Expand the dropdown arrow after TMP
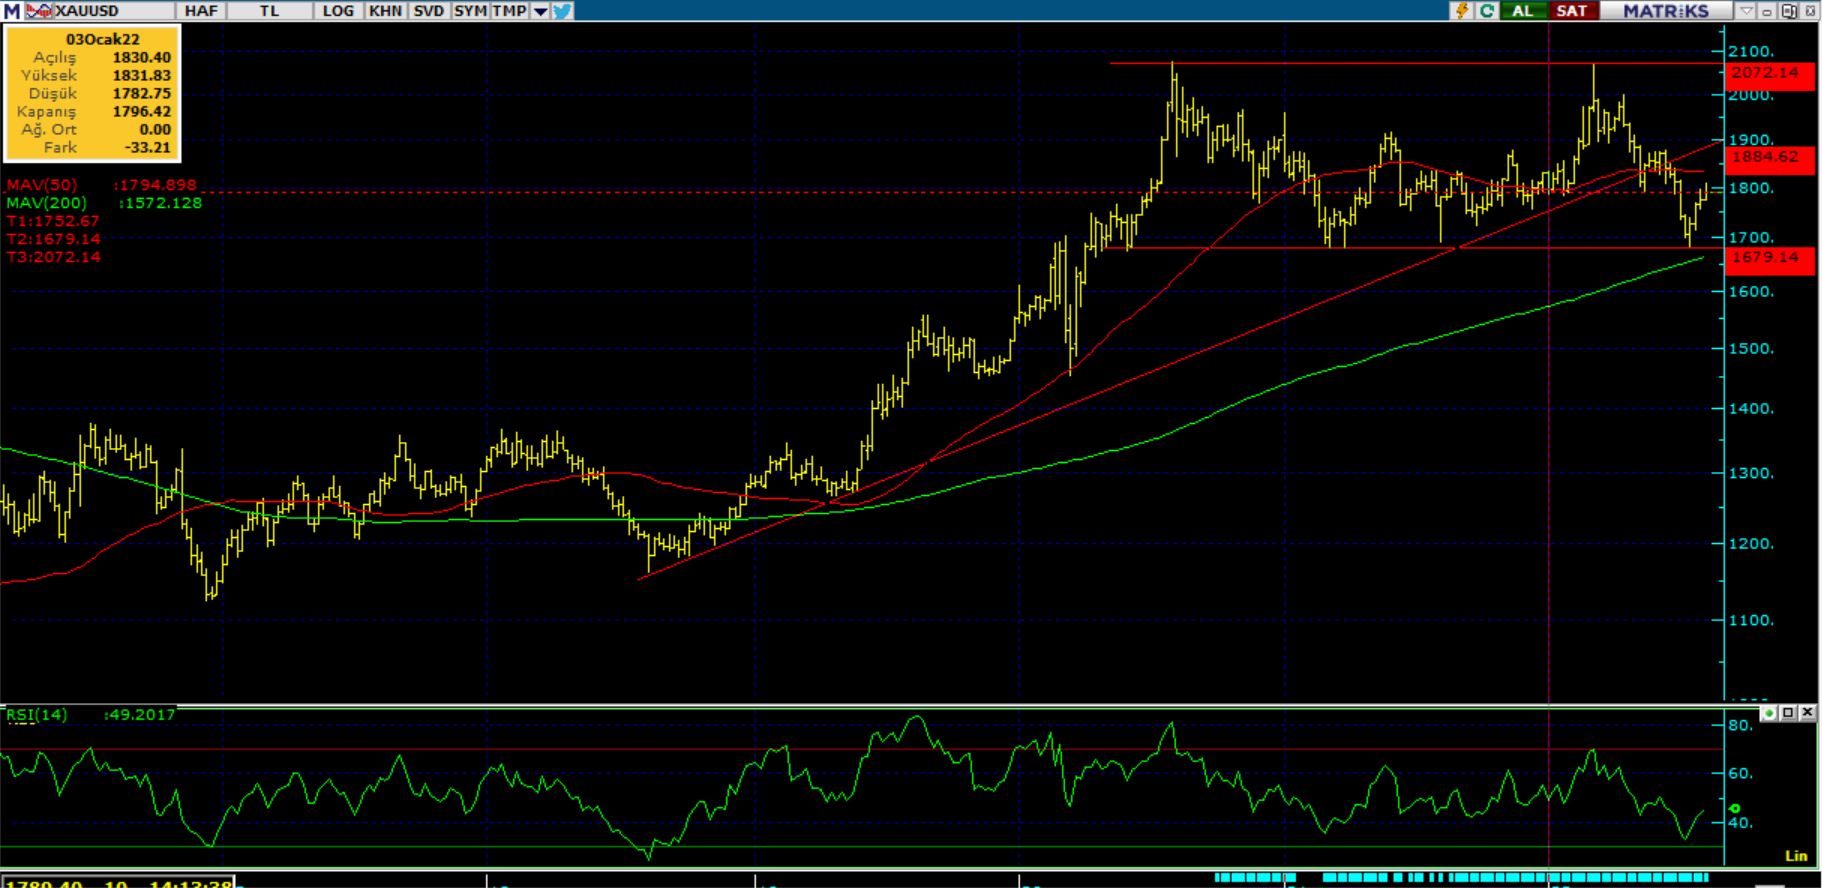The height and width of the screenshot is (888, 1822). click(540, 11)
